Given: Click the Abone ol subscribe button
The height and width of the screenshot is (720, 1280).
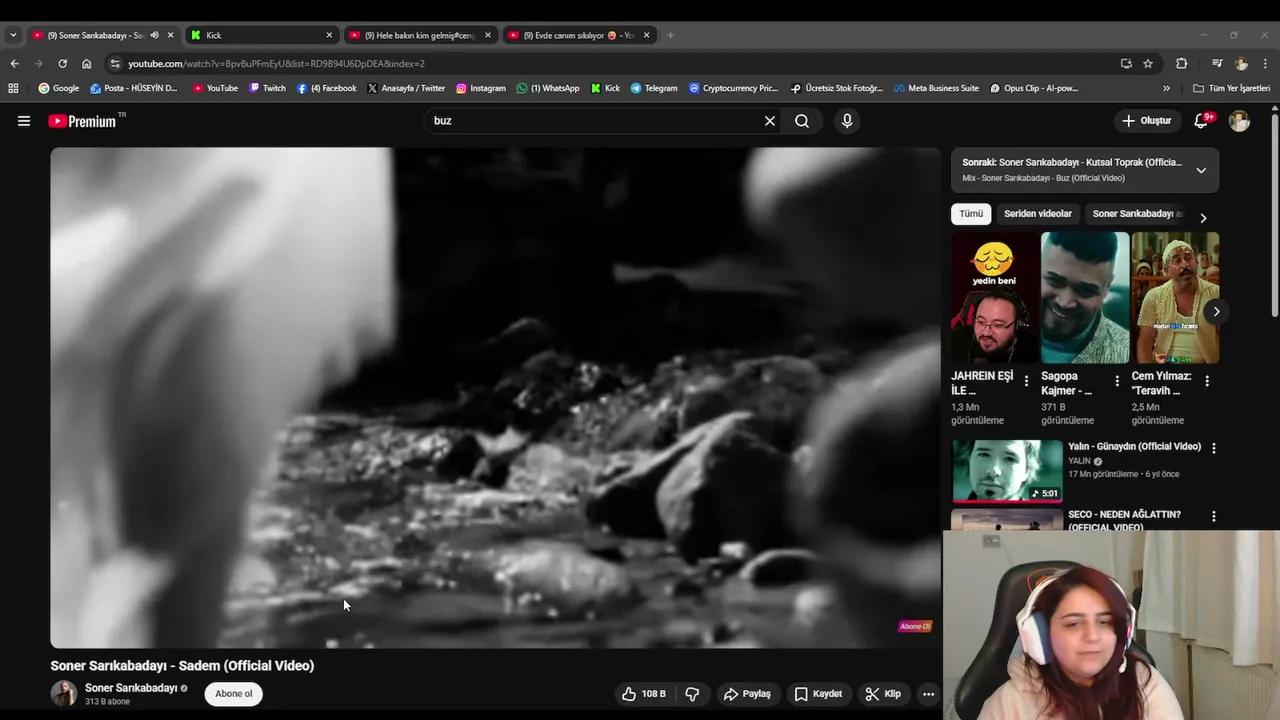Looking at the screenshot, I should (x=234, y=694).
